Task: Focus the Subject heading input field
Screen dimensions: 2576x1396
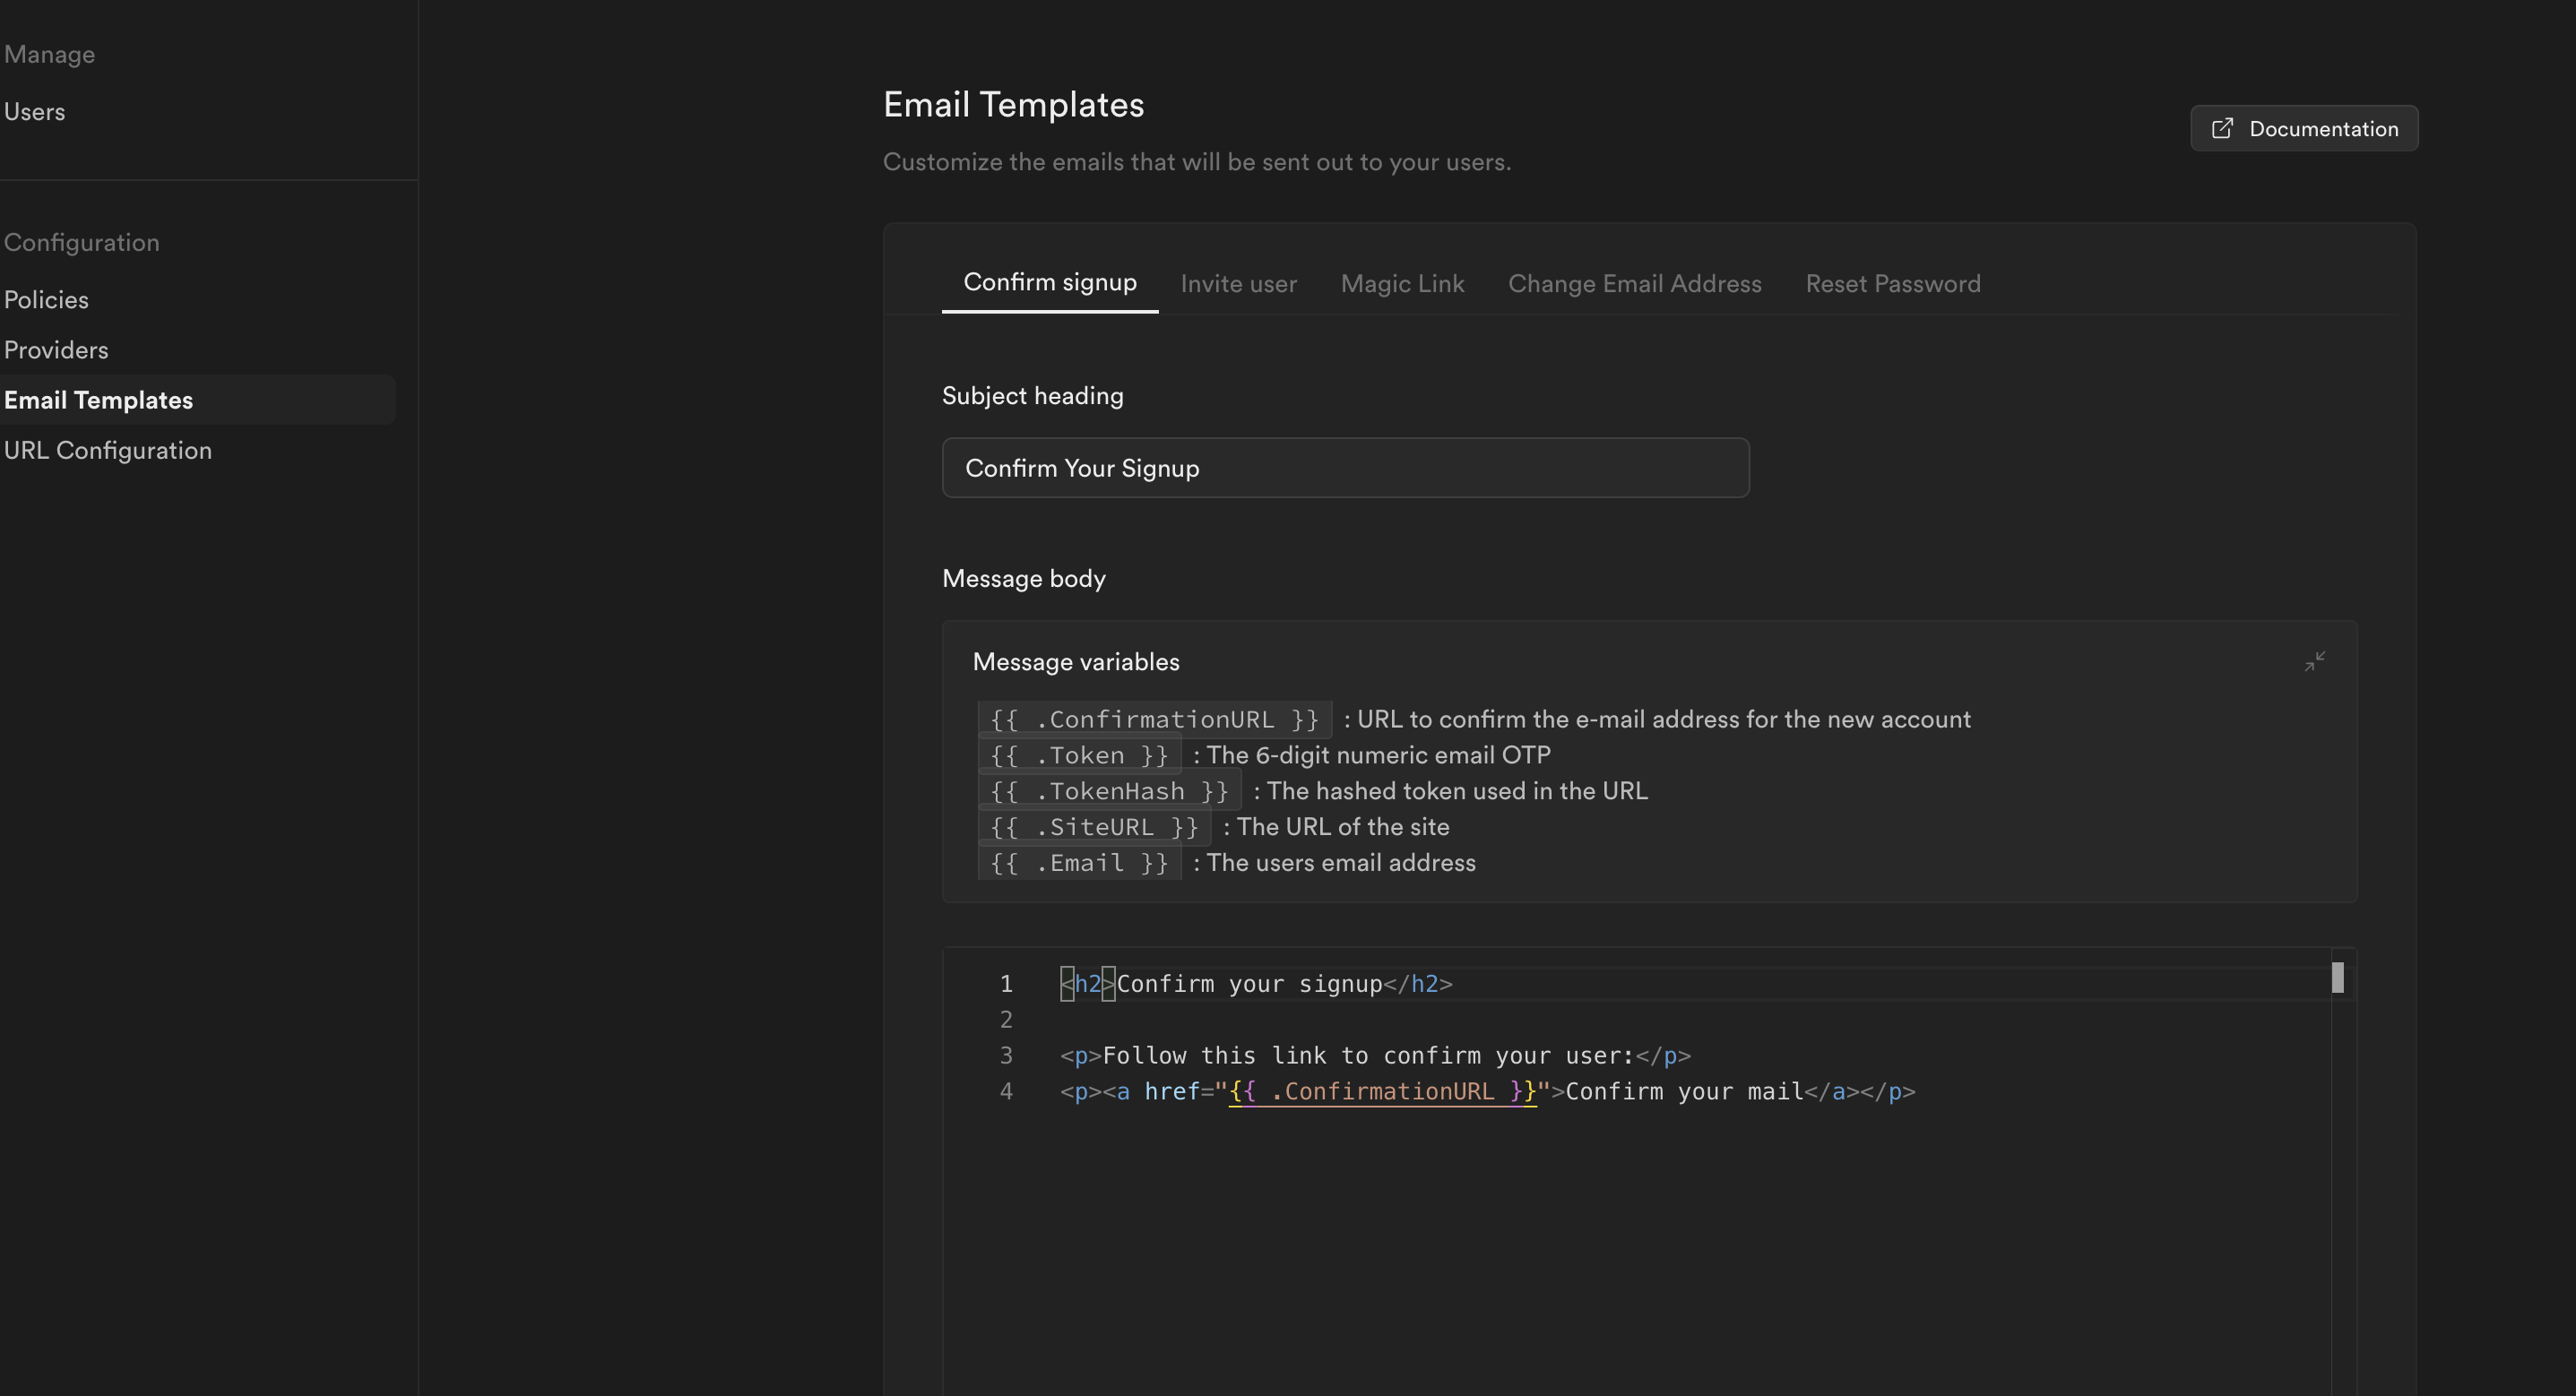Action: [x=1345, y=468]
